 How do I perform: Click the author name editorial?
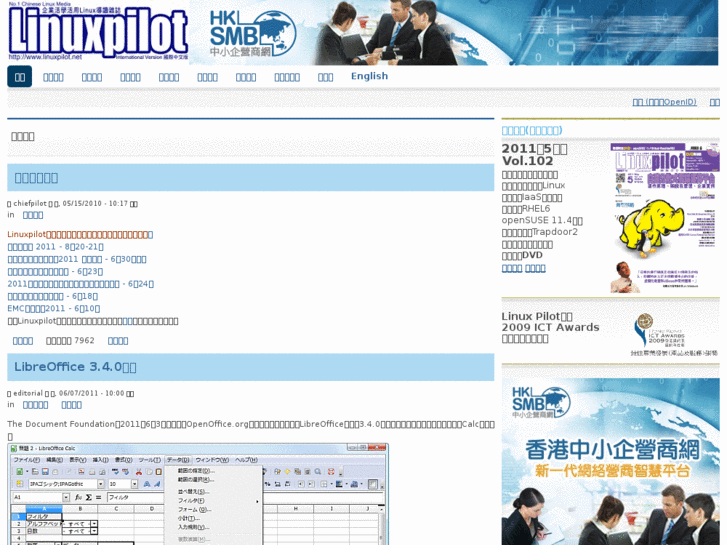pyautogui.click(x=28, y=393)
